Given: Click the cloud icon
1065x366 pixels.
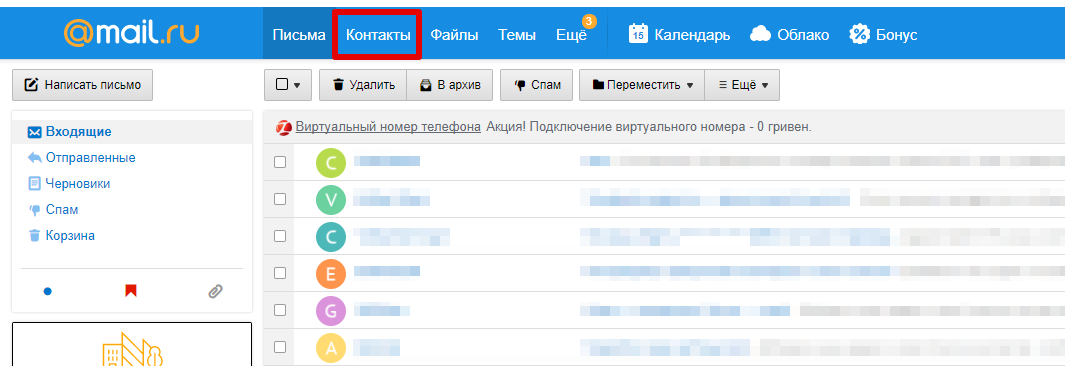Looking at the screenshot, I should [760, 34].
